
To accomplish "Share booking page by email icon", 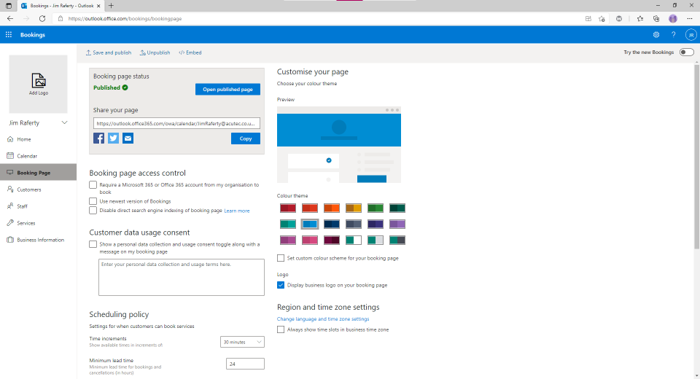I will 128,138.
